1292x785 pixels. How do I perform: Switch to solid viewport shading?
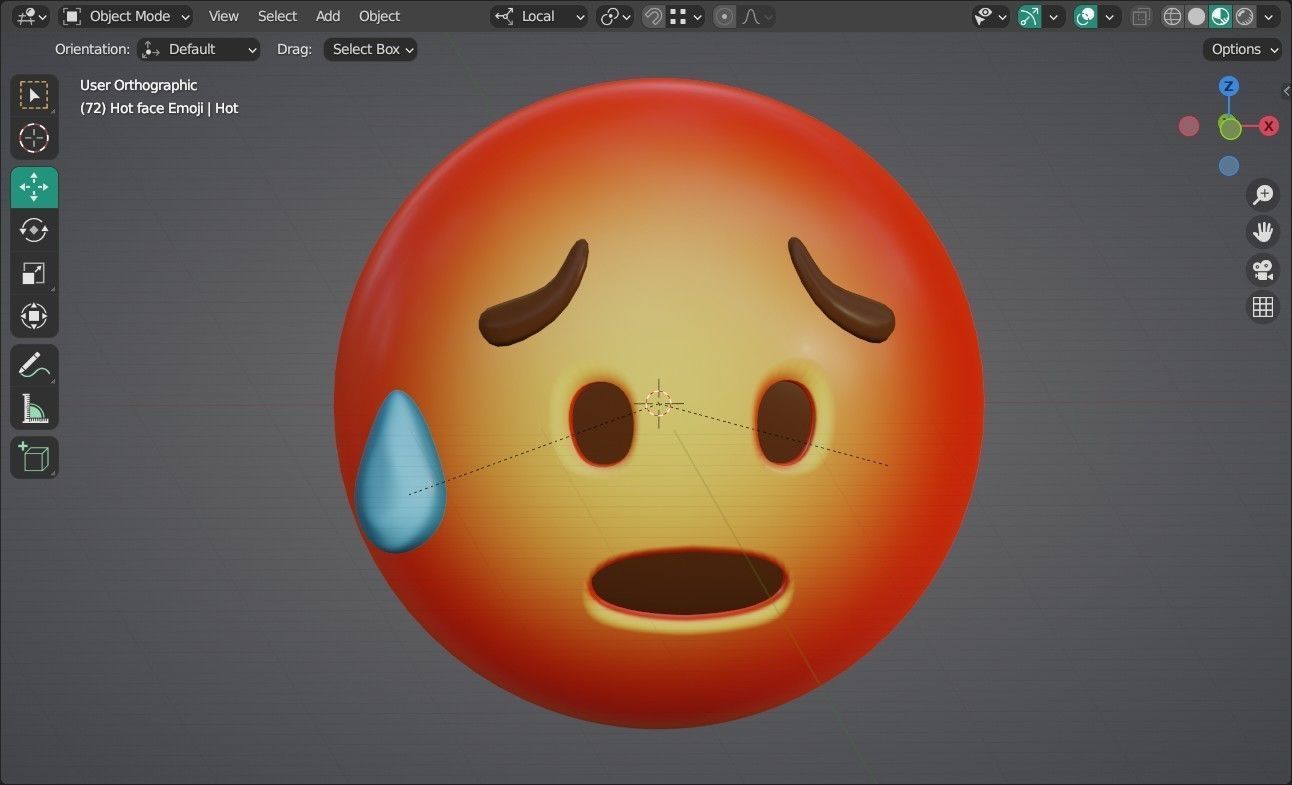(x=1197, y=16)
